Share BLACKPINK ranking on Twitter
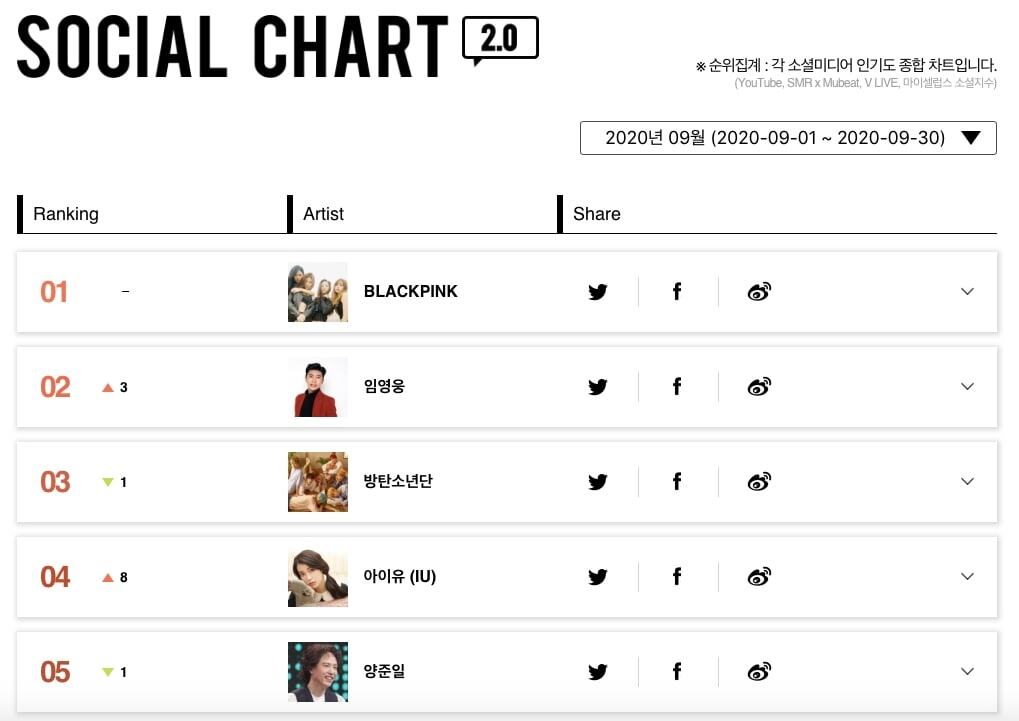The image size is (1019, 721). point(598,292)
